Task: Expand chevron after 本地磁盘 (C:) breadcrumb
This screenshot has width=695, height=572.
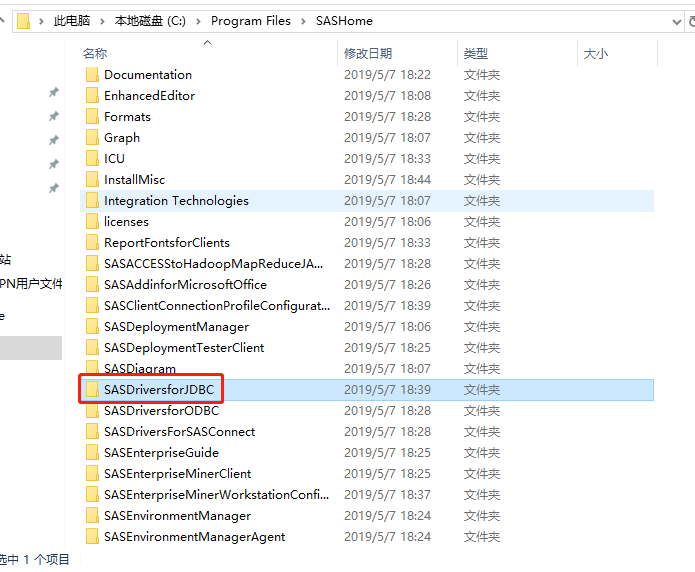Action: coord(198,21)
